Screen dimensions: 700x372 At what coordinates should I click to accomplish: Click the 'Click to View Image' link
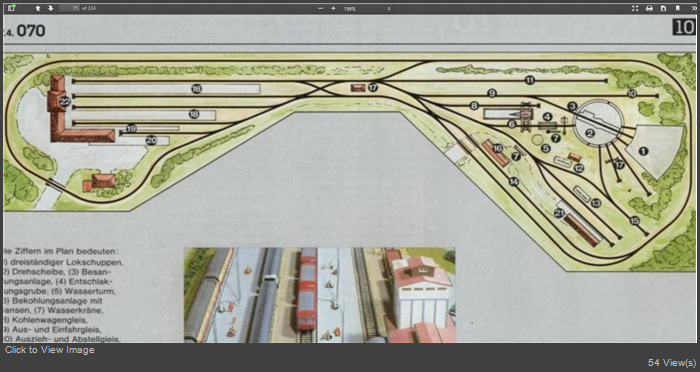pyautogui.click(x=50, y=350)
